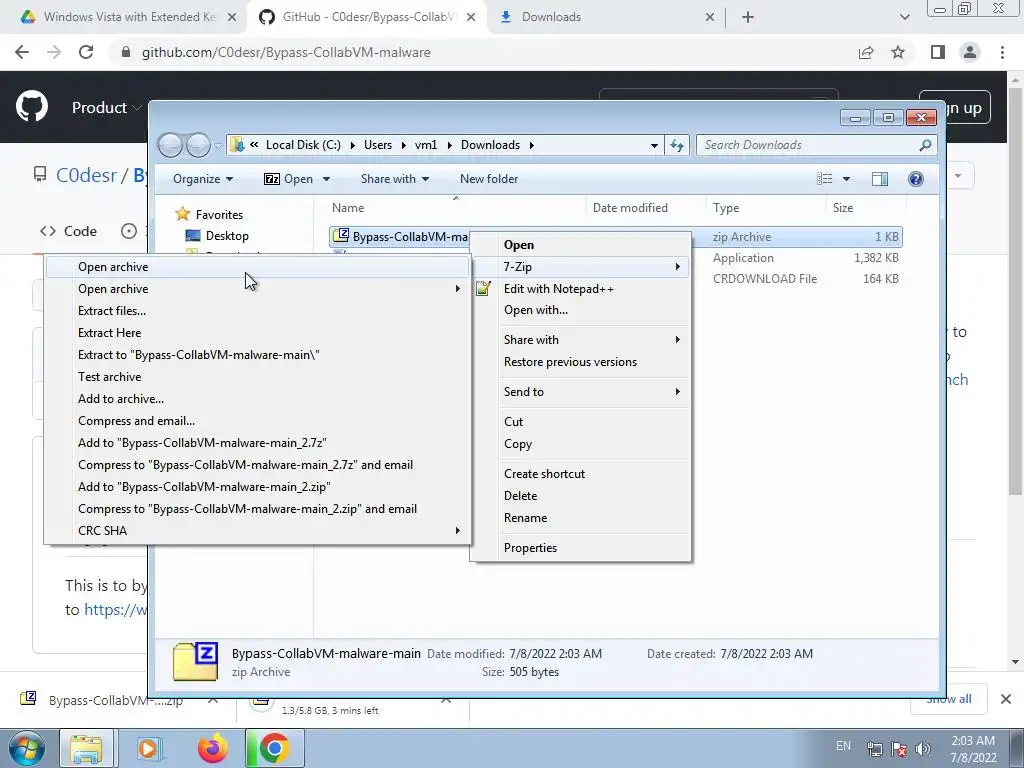Image resolution: width=1024 pixels, height=768 pixels.
Task: Choose Extract files... in the 7-Zip submenu
Action: click(x=257, y=311)
